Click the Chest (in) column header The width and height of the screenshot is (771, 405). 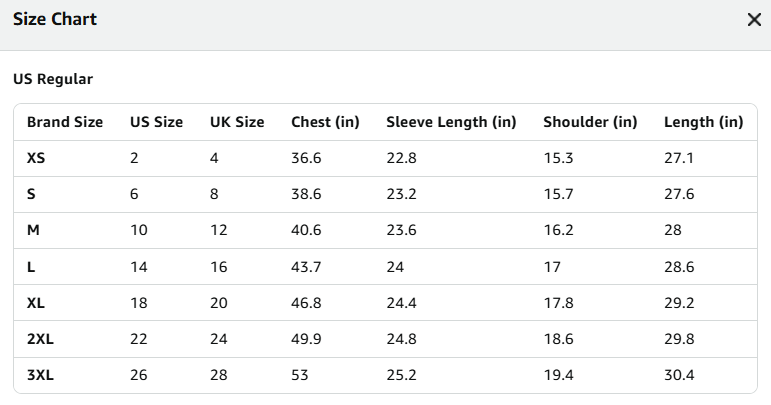[325, 122]
